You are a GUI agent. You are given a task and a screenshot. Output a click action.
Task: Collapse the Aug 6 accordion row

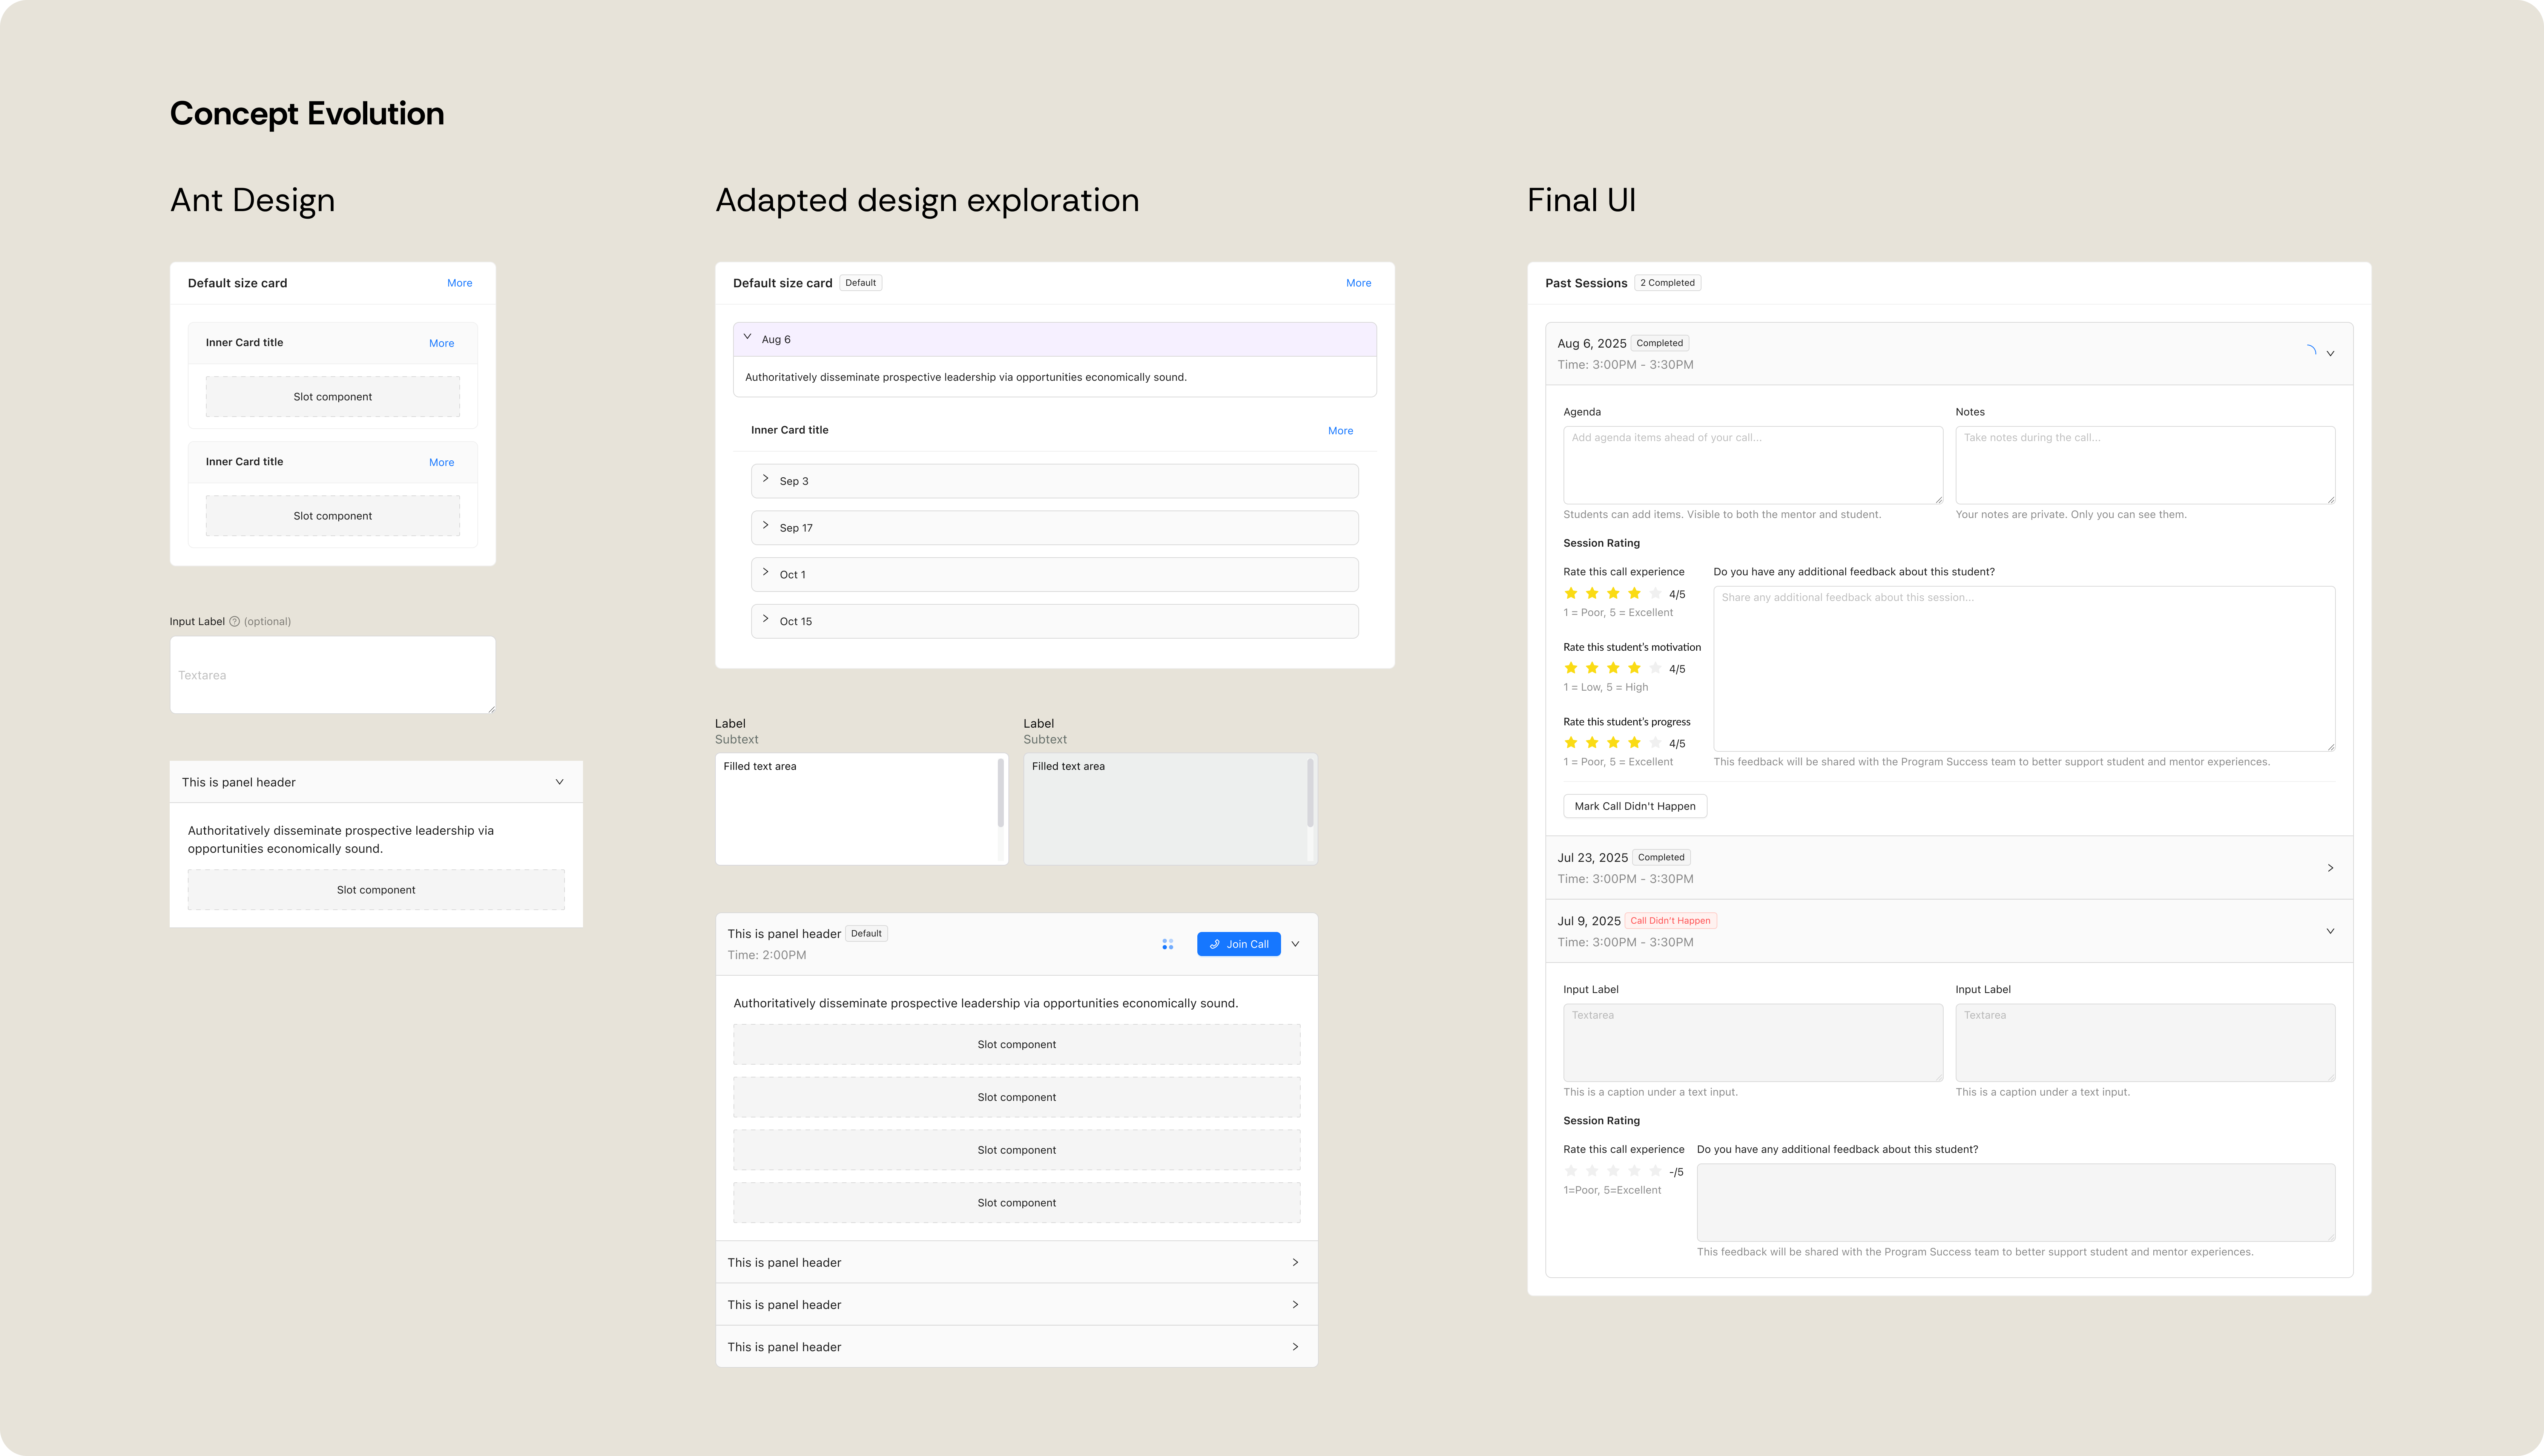(x=1055, y=339)
